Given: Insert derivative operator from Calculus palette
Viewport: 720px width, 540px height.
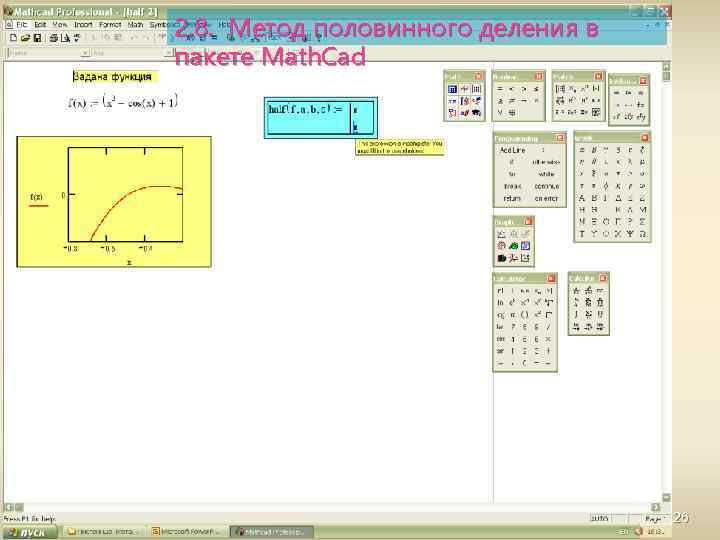Looking at the screenshot, I should pos(576,290).
